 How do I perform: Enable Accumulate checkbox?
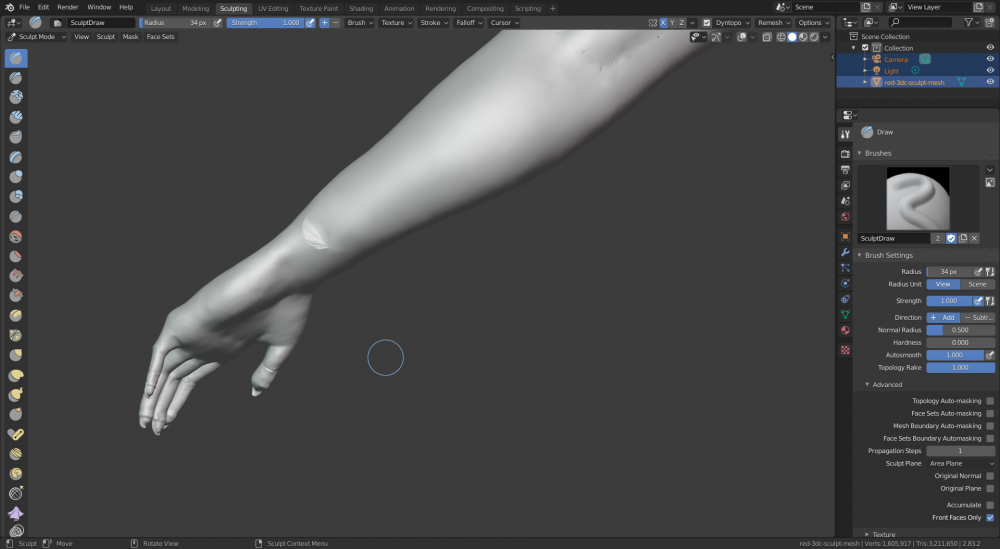[x=990, y=505]
